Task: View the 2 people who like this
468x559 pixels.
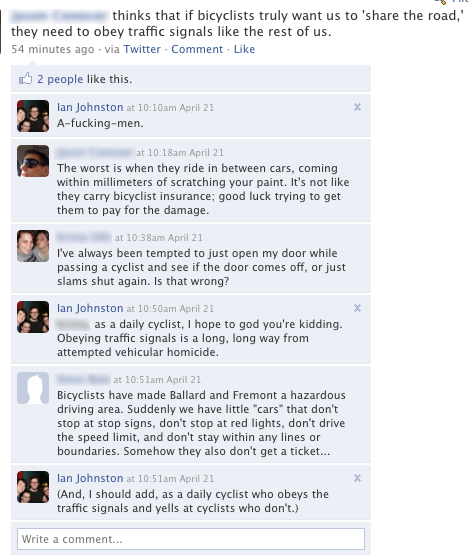Action: pos(60,79)
